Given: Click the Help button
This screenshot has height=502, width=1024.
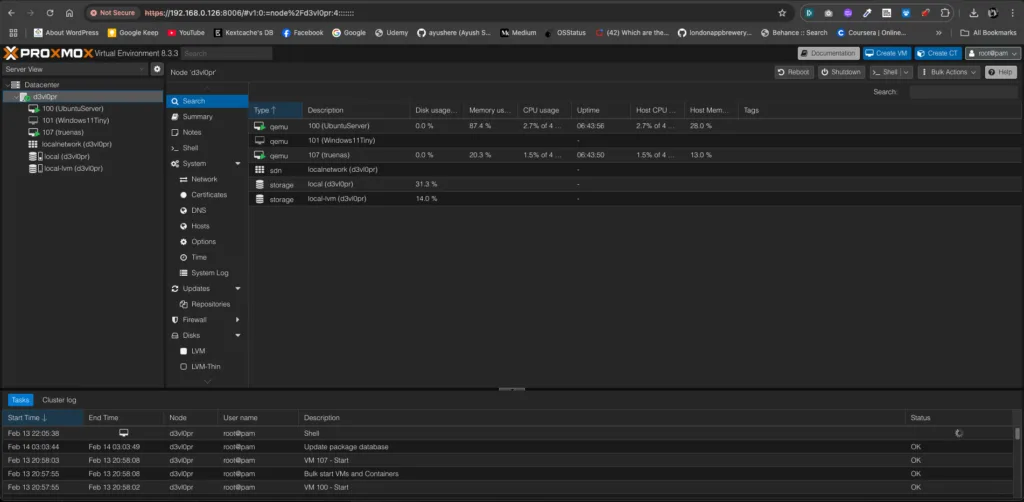Looking at the screenshot, I should click(1000, 72).
